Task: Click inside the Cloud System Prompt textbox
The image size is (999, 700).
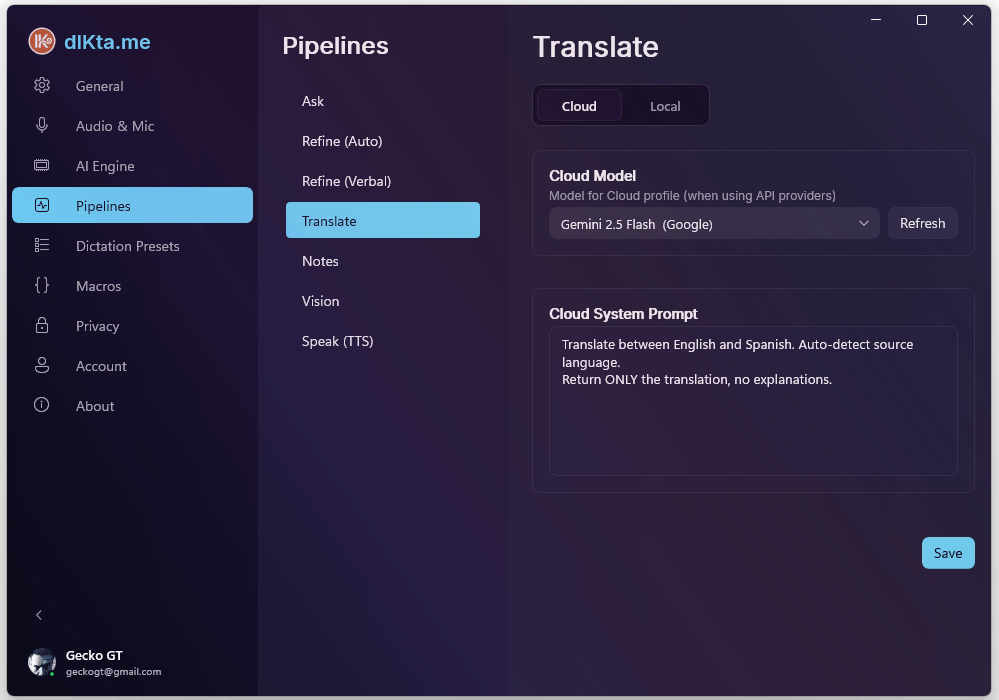Action: tap(753, 420)
